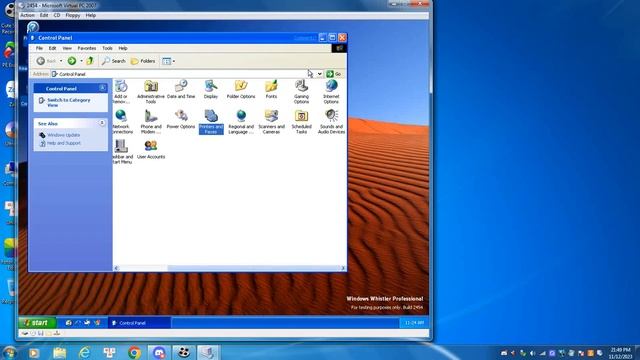Open the Back history dropdown arrow
Viewport: 640px width, 360px height.
coord(61,61)
